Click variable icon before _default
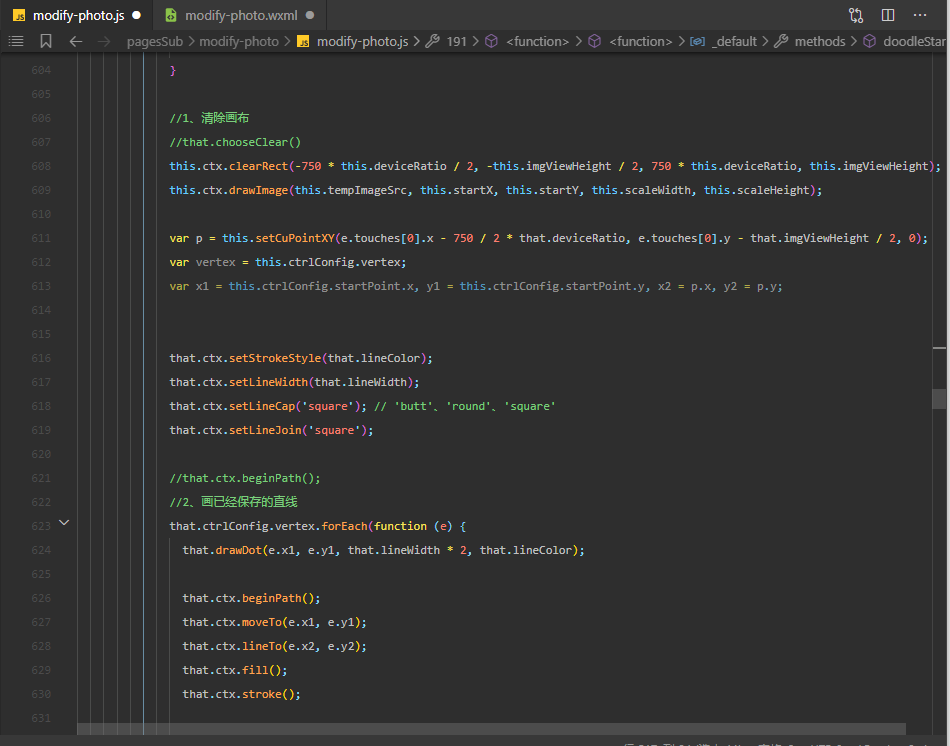This screenshot has width=950, height=746. pos(697,41)
